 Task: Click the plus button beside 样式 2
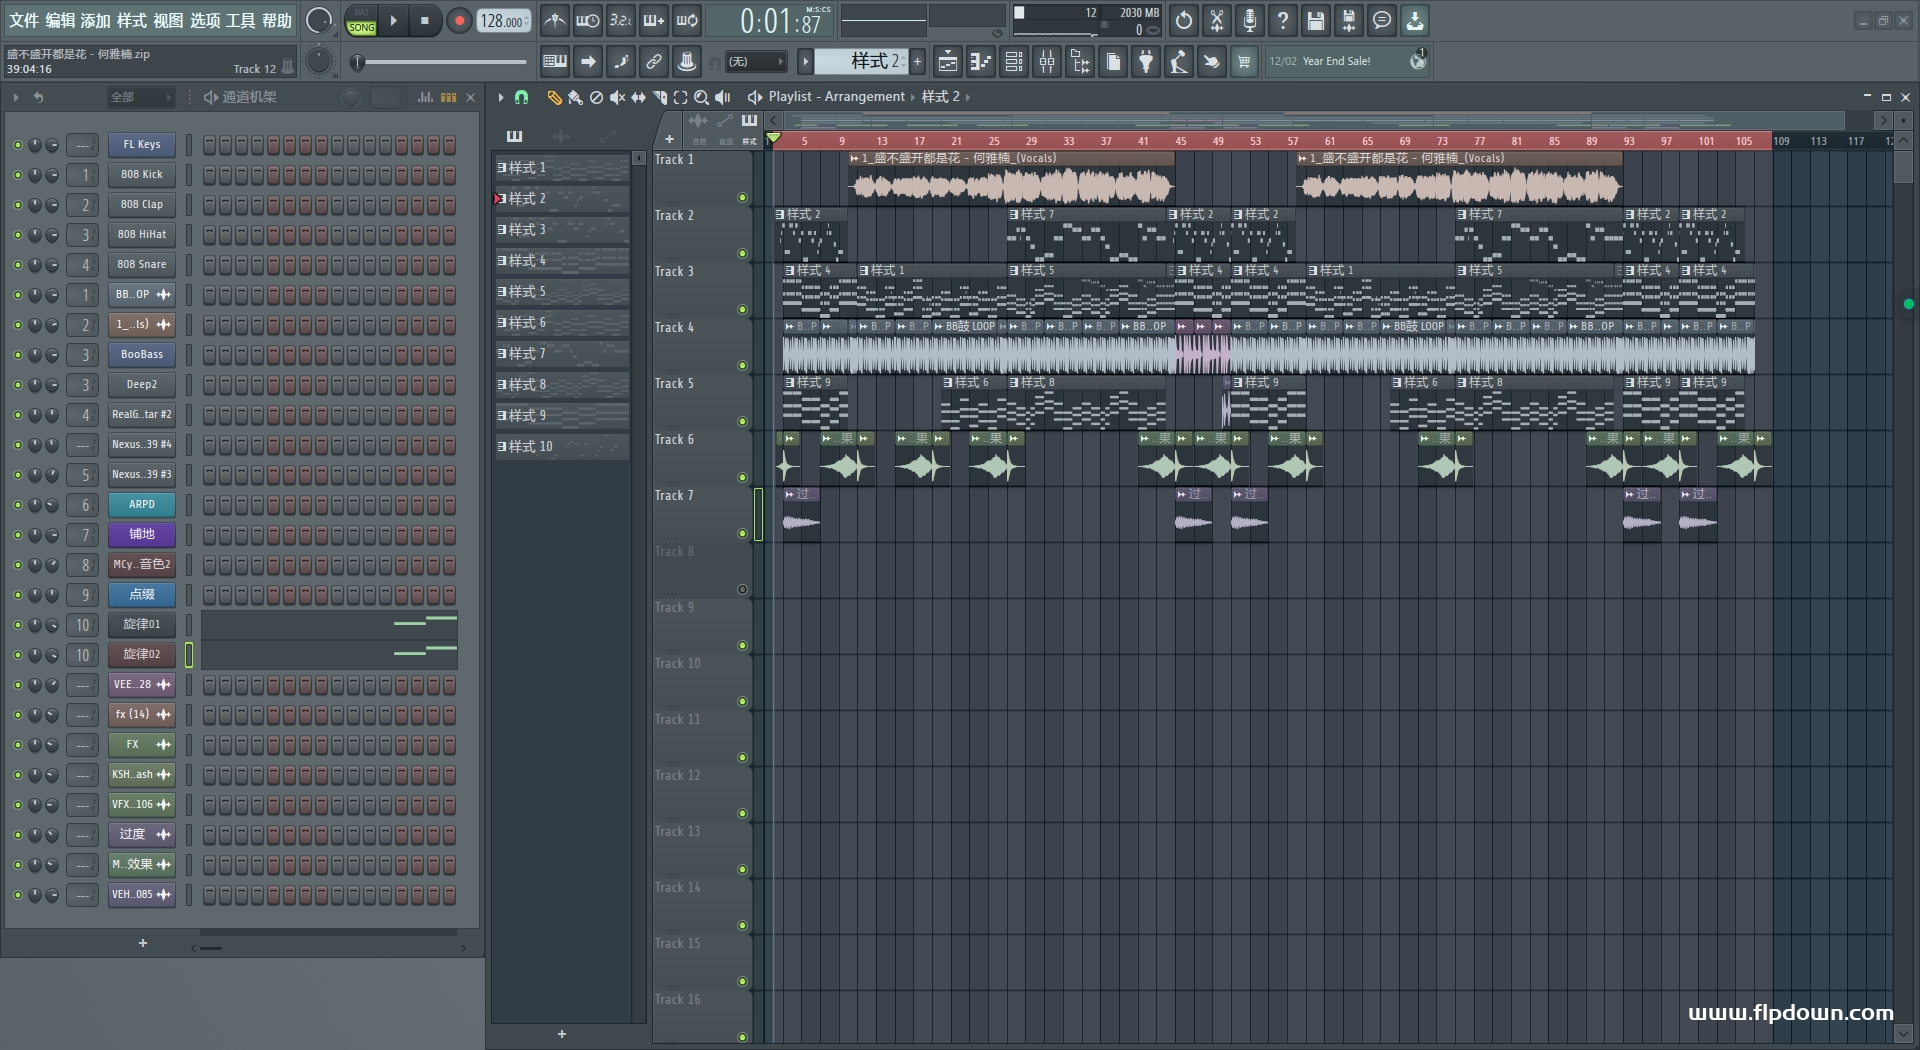917,62
